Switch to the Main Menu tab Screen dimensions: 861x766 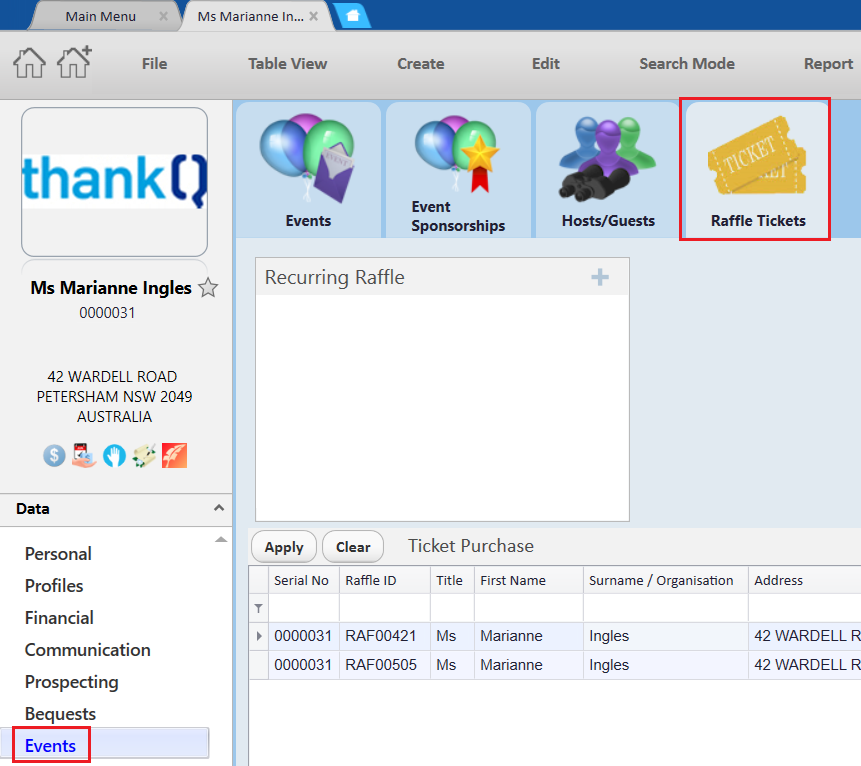tap(100, 16)
